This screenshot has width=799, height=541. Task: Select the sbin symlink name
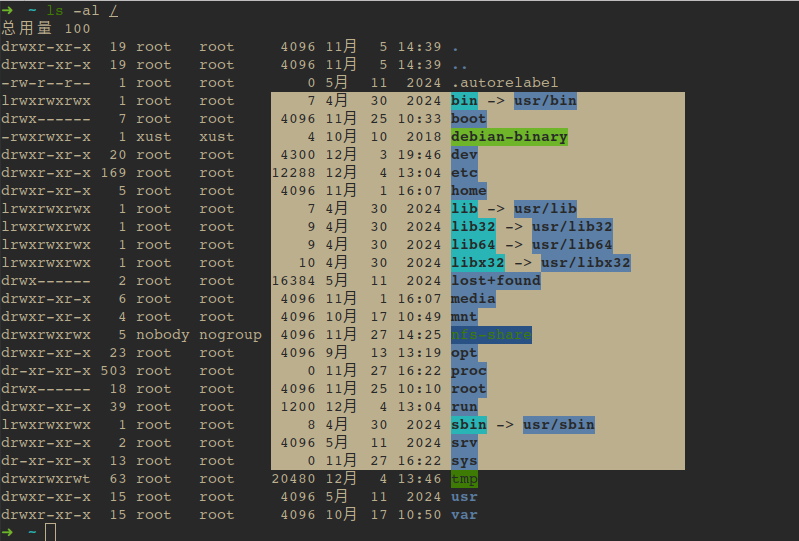pyautogui.click(x=469, y=425)
